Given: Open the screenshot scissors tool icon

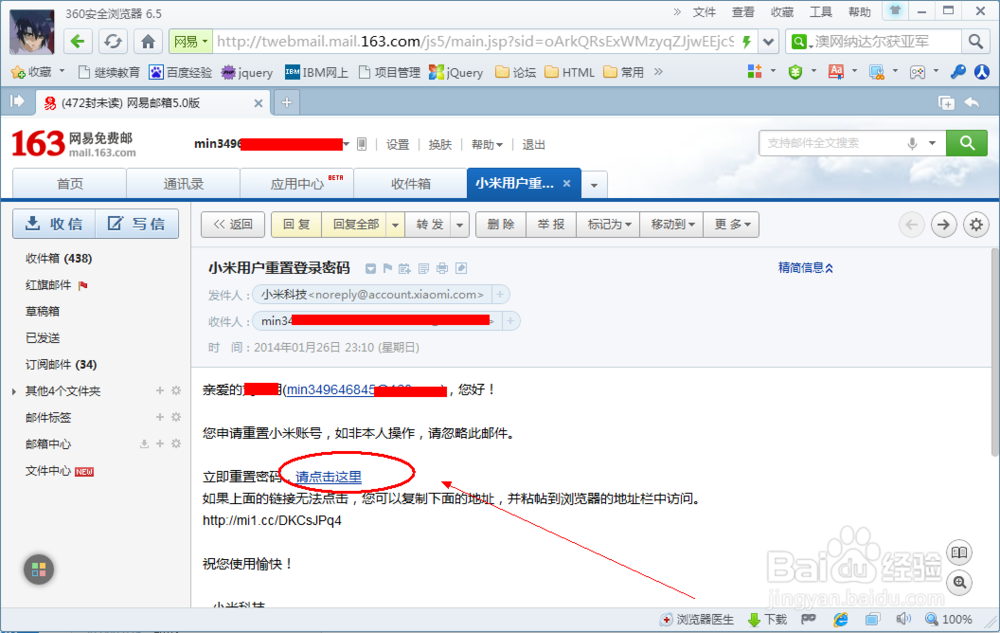Looking at the screenshot, I should [877, 72].
